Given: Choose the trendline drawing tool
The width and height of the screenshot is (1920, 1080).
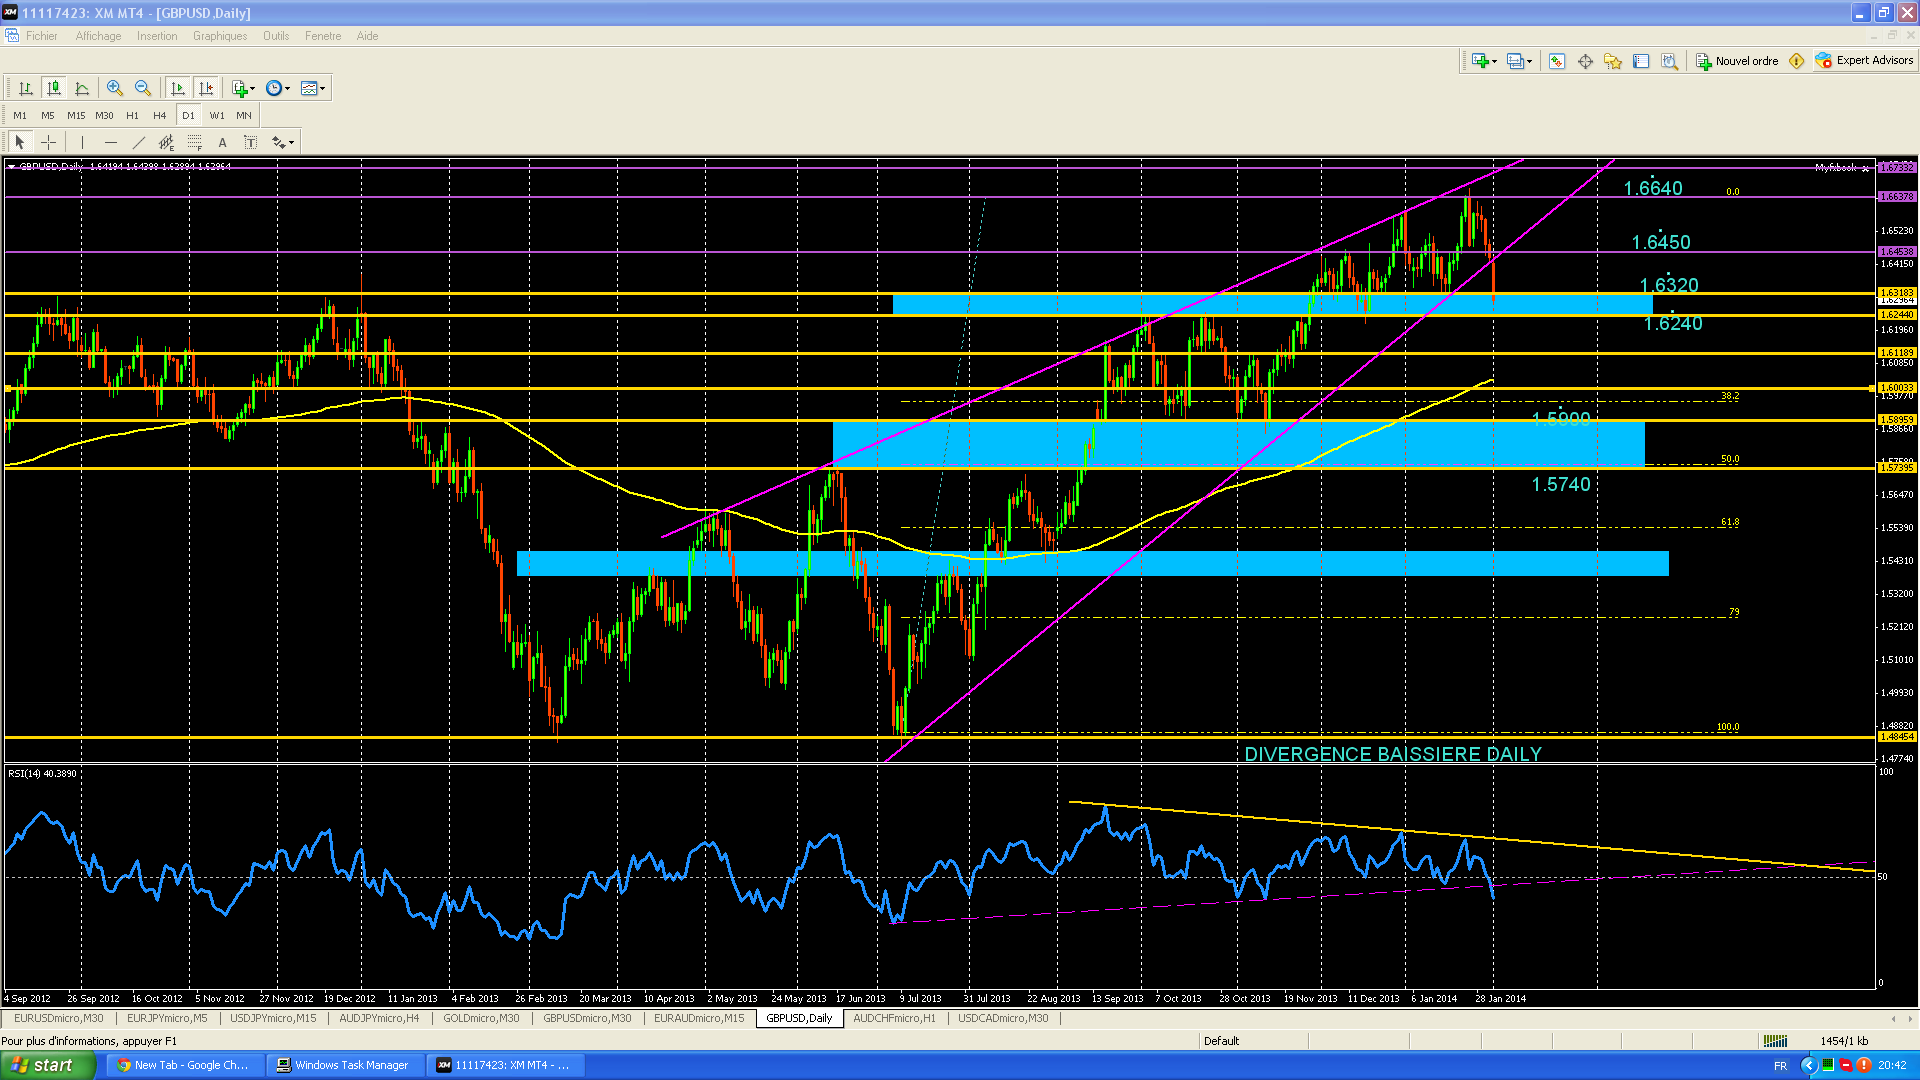Looking at the screenshot, I should 138,142.
